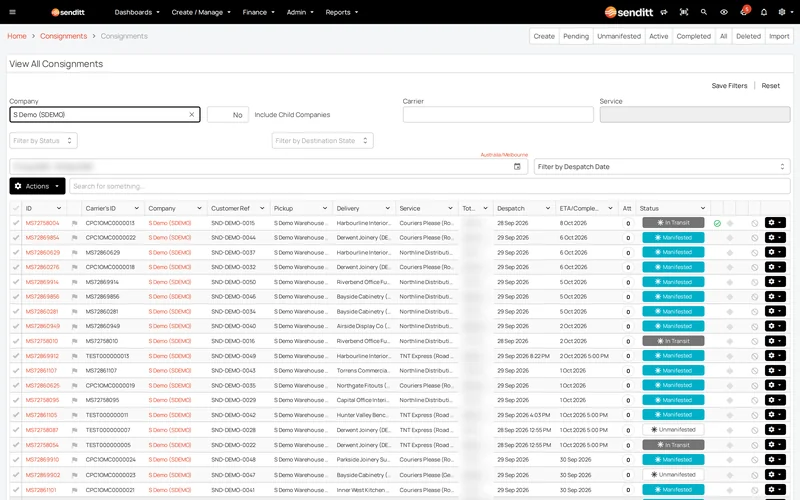The image size is (800, 500).
Task: Click the prohibit icon on row MS72860276
Action: coord(755,267)
